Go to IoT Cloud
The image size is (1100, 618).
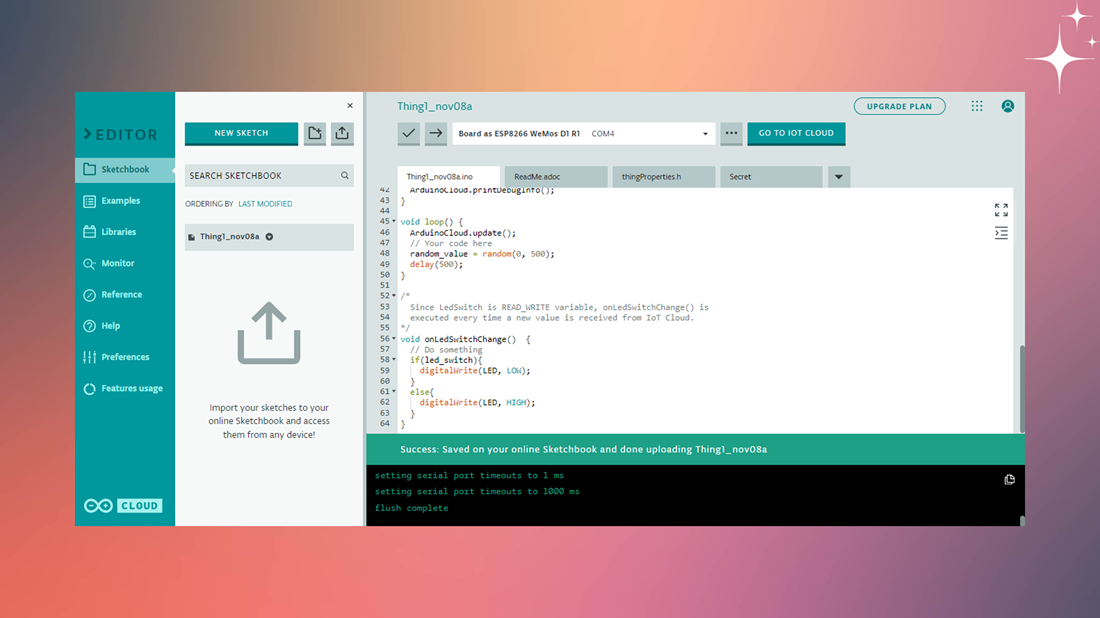coord(796,133)
